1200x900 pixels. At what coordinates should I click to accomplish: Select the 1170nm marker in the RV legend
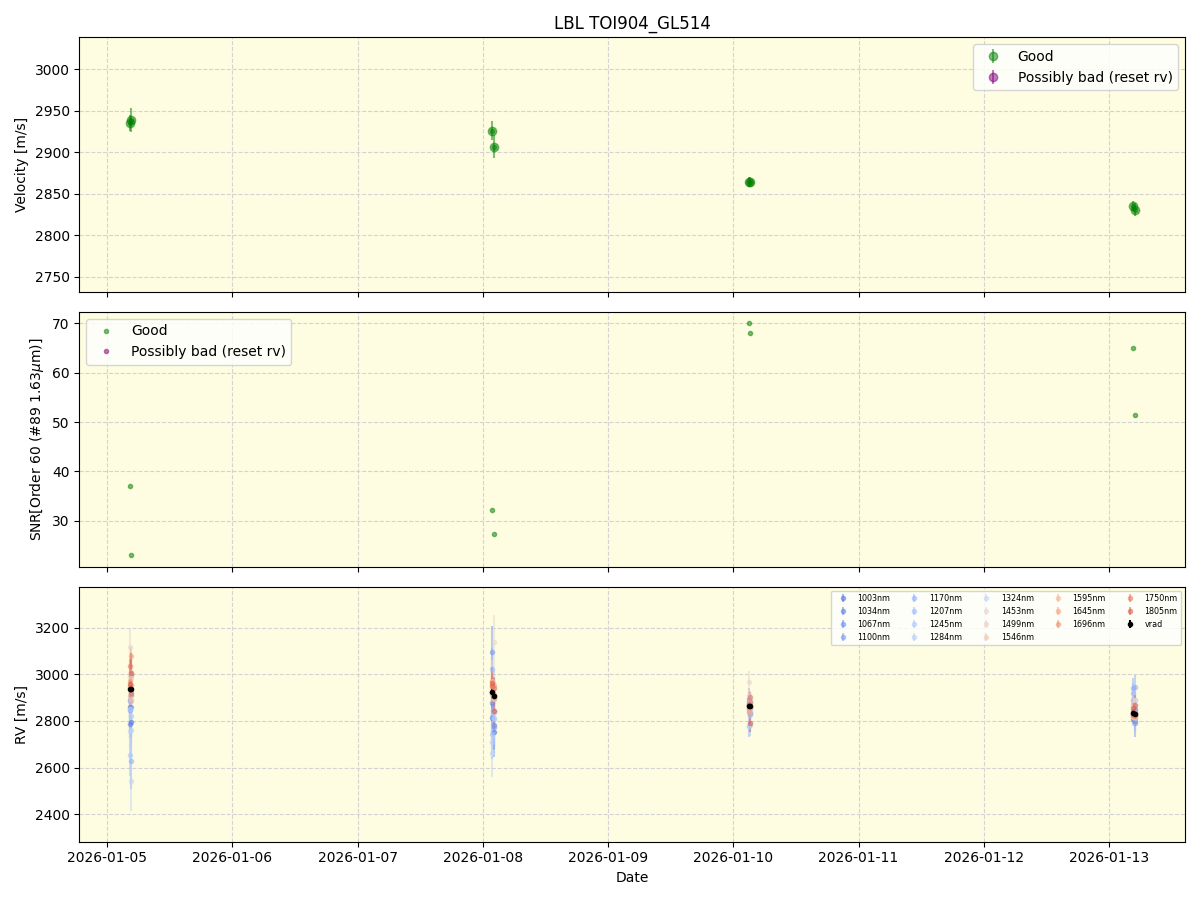click(x=912, y=599)
